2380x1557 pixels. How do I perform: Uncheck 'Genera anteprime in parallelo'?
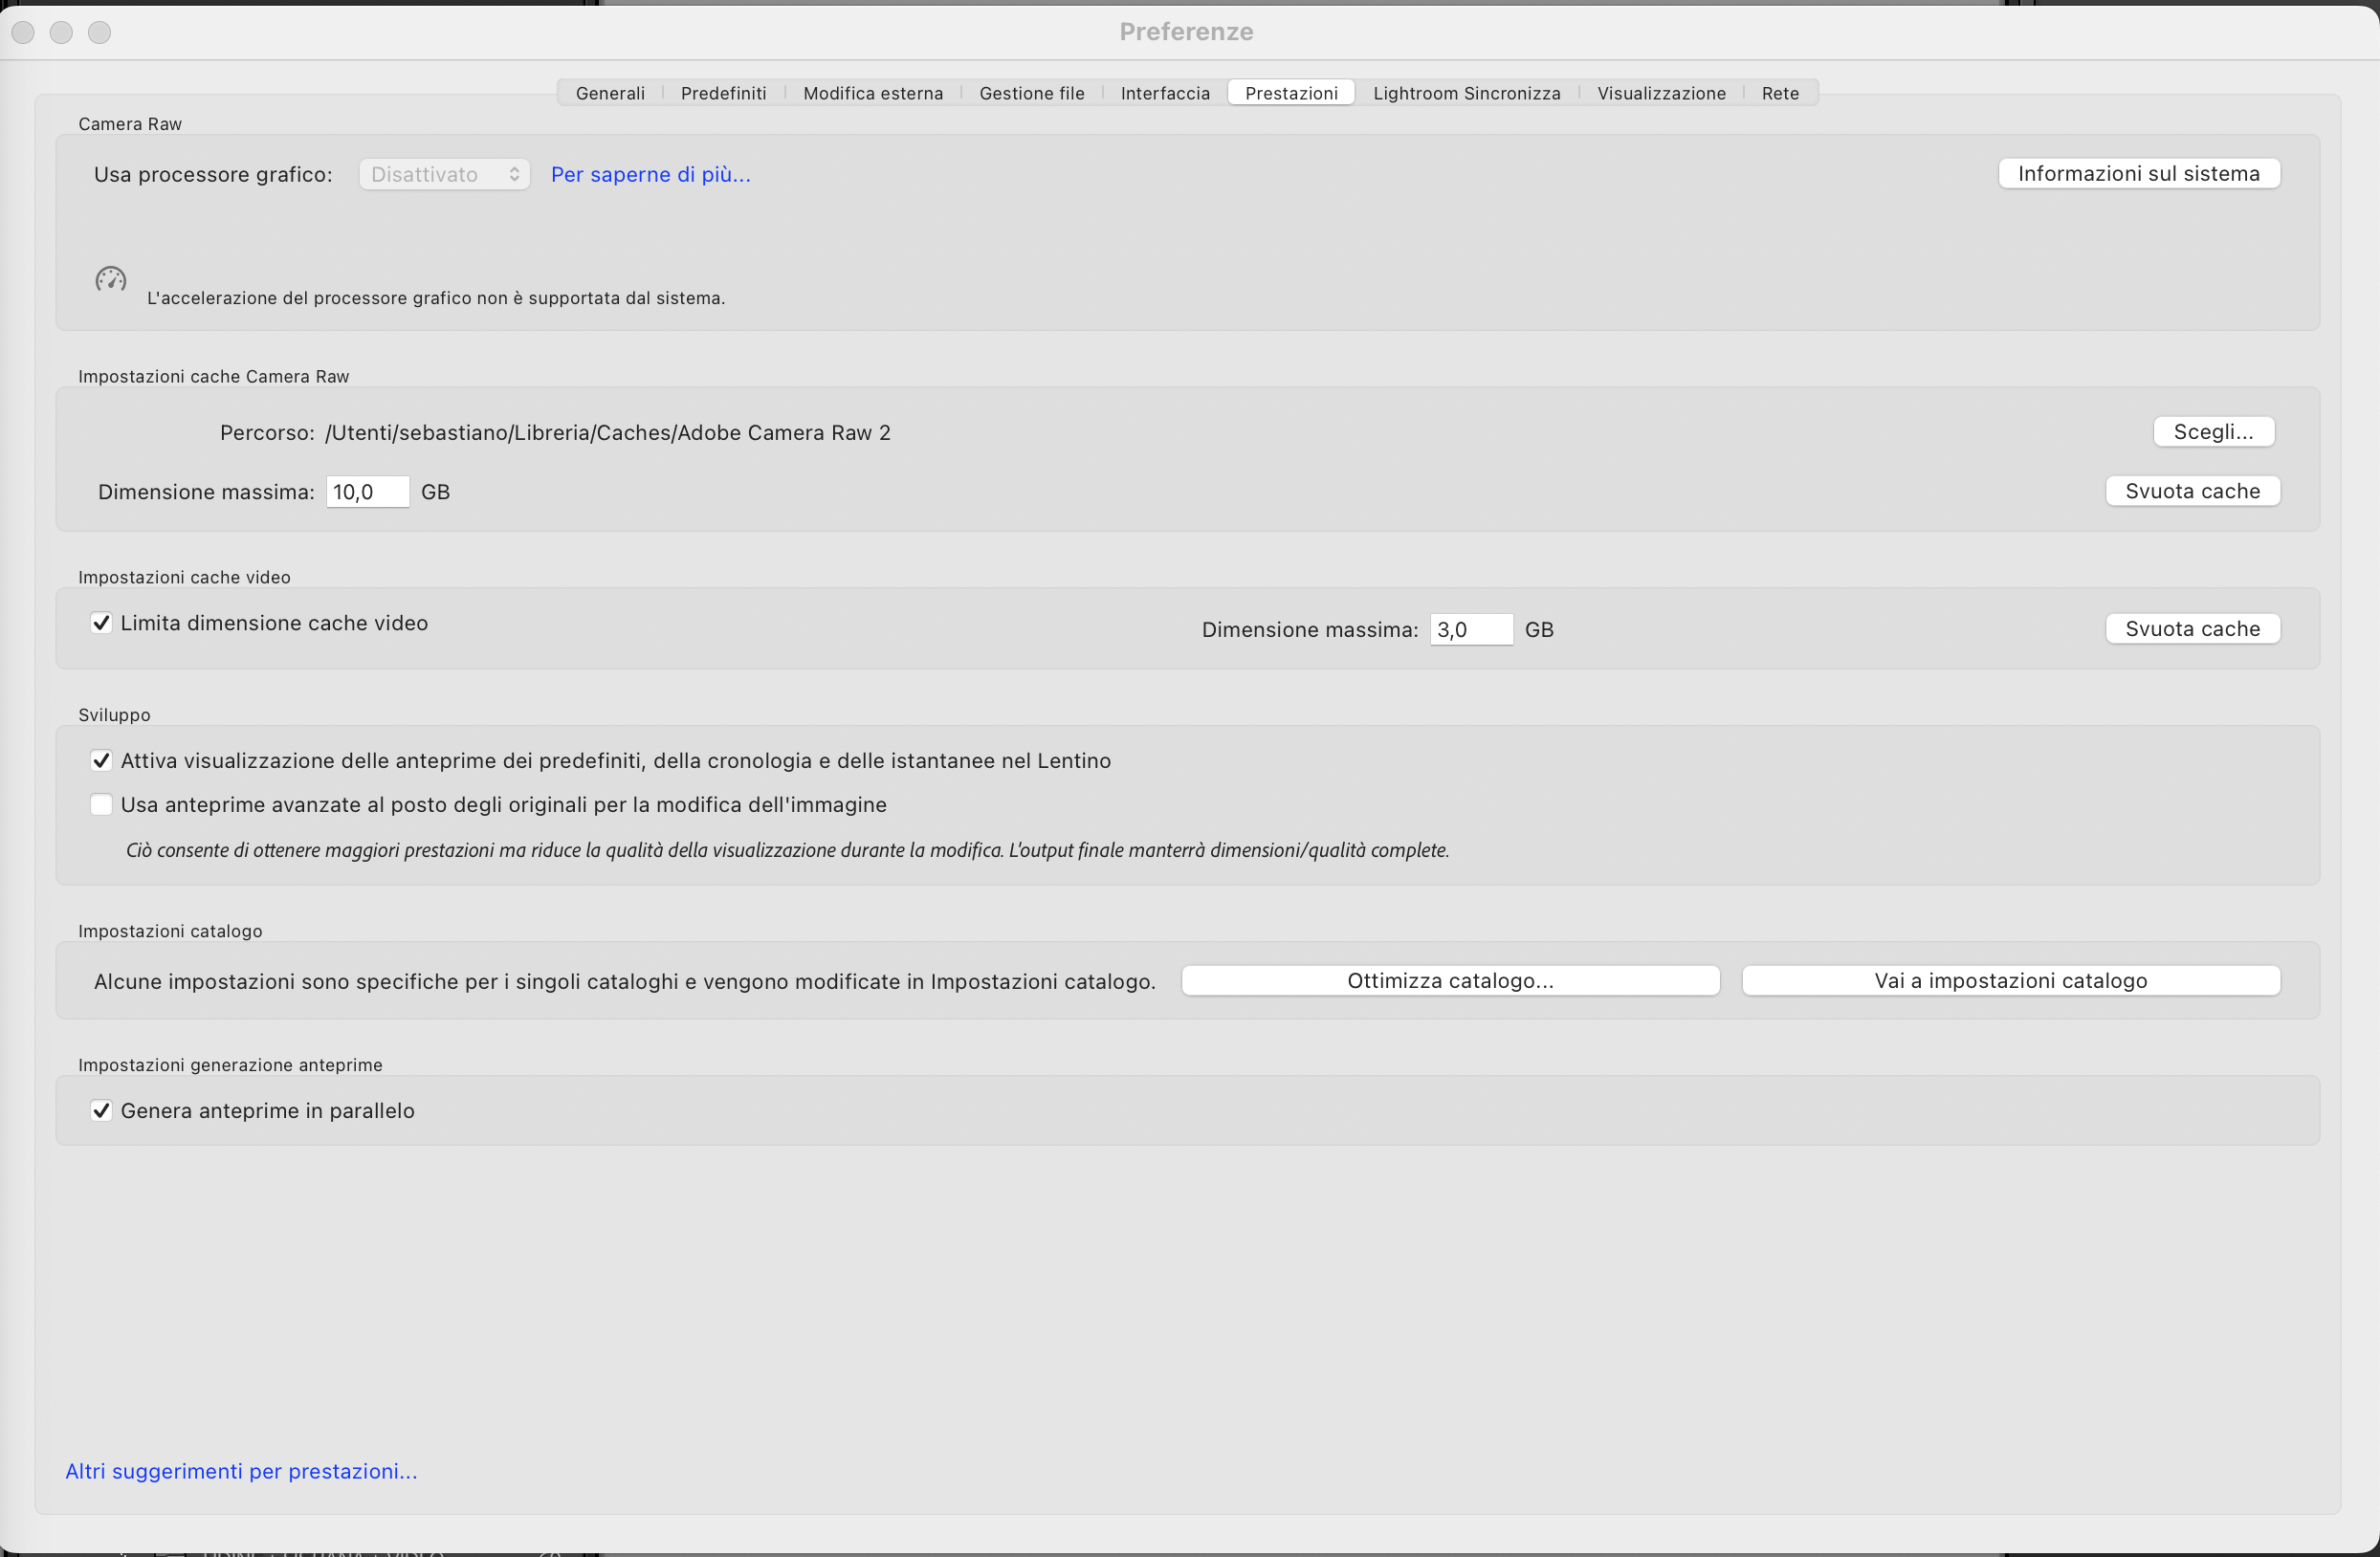pos(101,1110)
